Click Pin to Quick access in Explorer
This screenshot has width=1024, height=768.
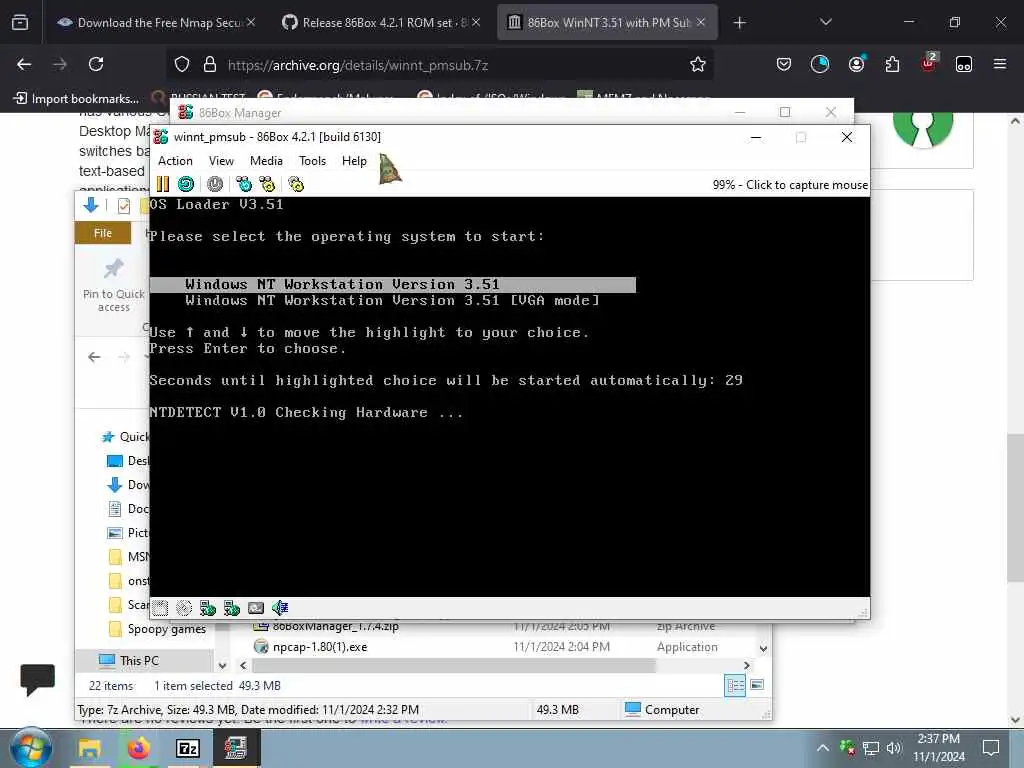click(x=114, y=285)
